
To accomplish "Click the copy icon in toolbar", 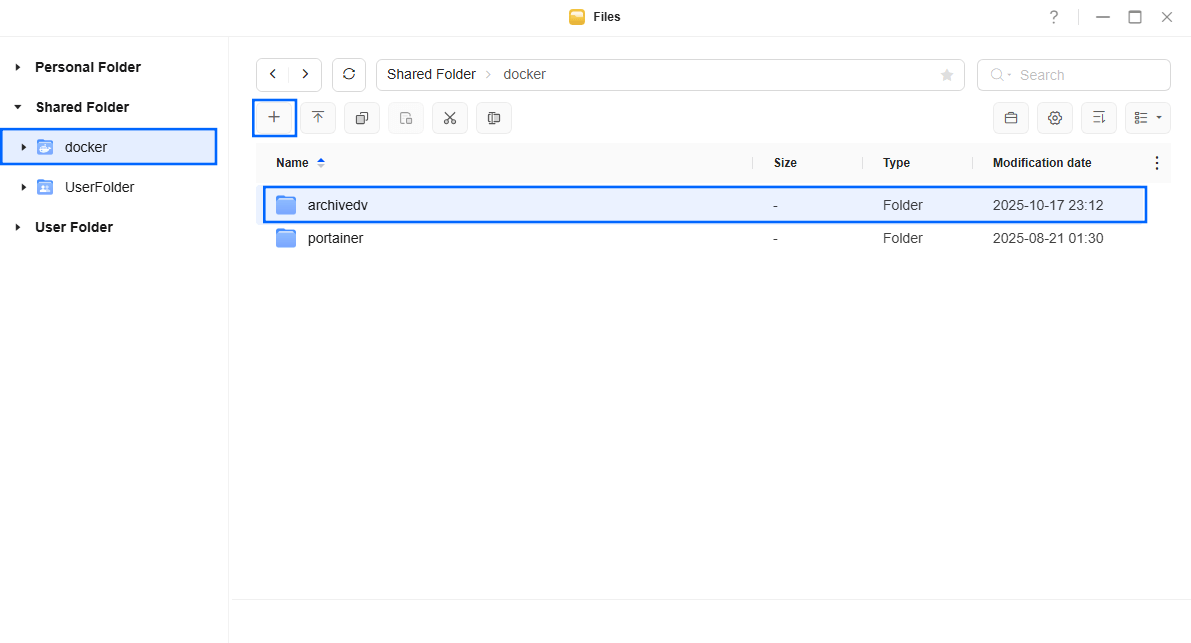I will click(x=362, y=118).
